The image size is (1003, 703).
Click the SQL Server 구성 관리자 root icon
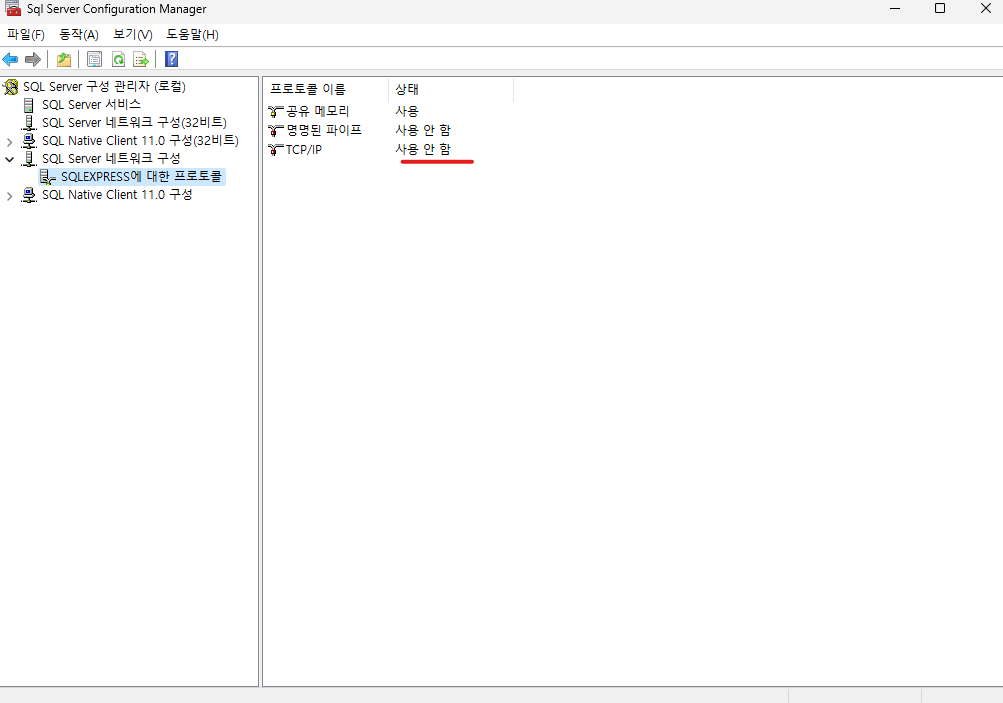point(11,86)
